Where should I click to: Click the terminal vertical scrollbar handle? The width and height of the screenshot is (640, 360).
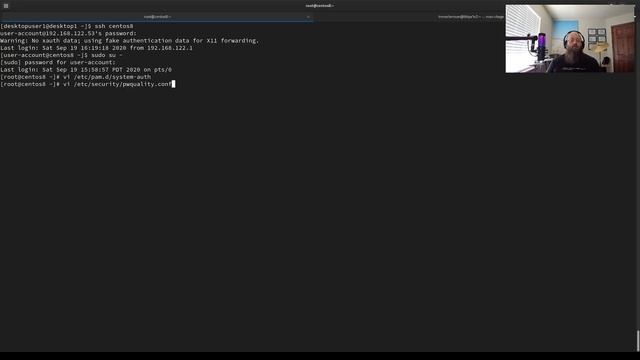pyautogui.click(x=638, y=340)
